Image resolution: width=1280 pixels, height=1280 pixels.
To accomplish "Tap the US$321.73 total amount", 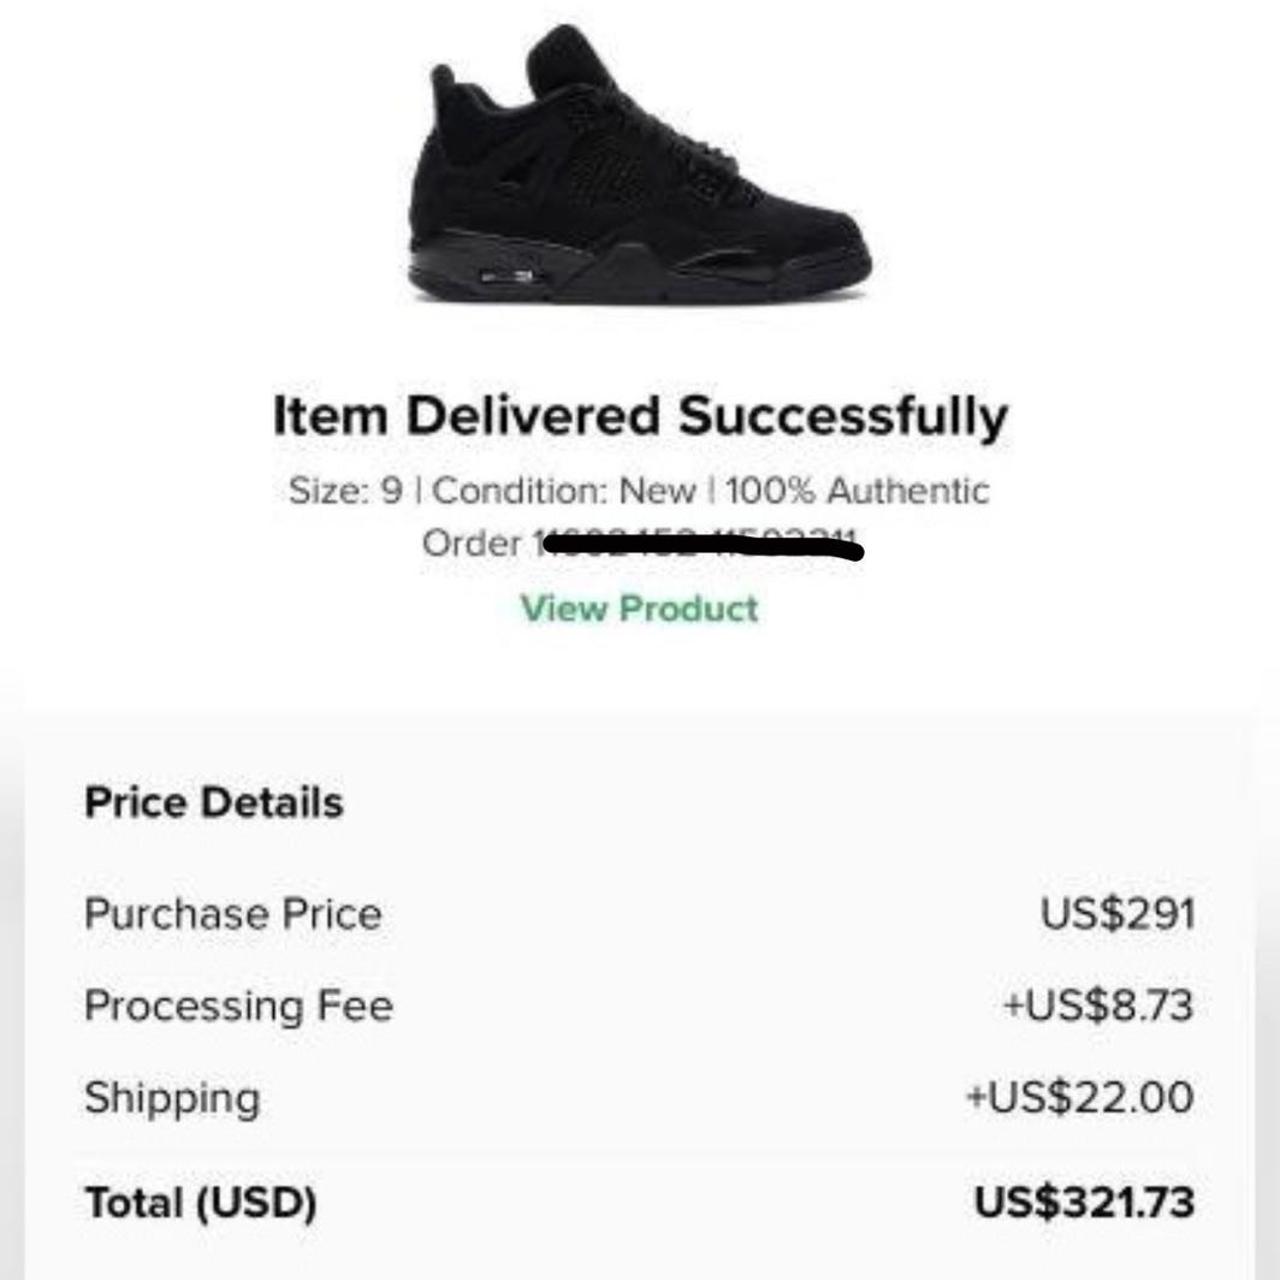I will pos(1084,1201).
